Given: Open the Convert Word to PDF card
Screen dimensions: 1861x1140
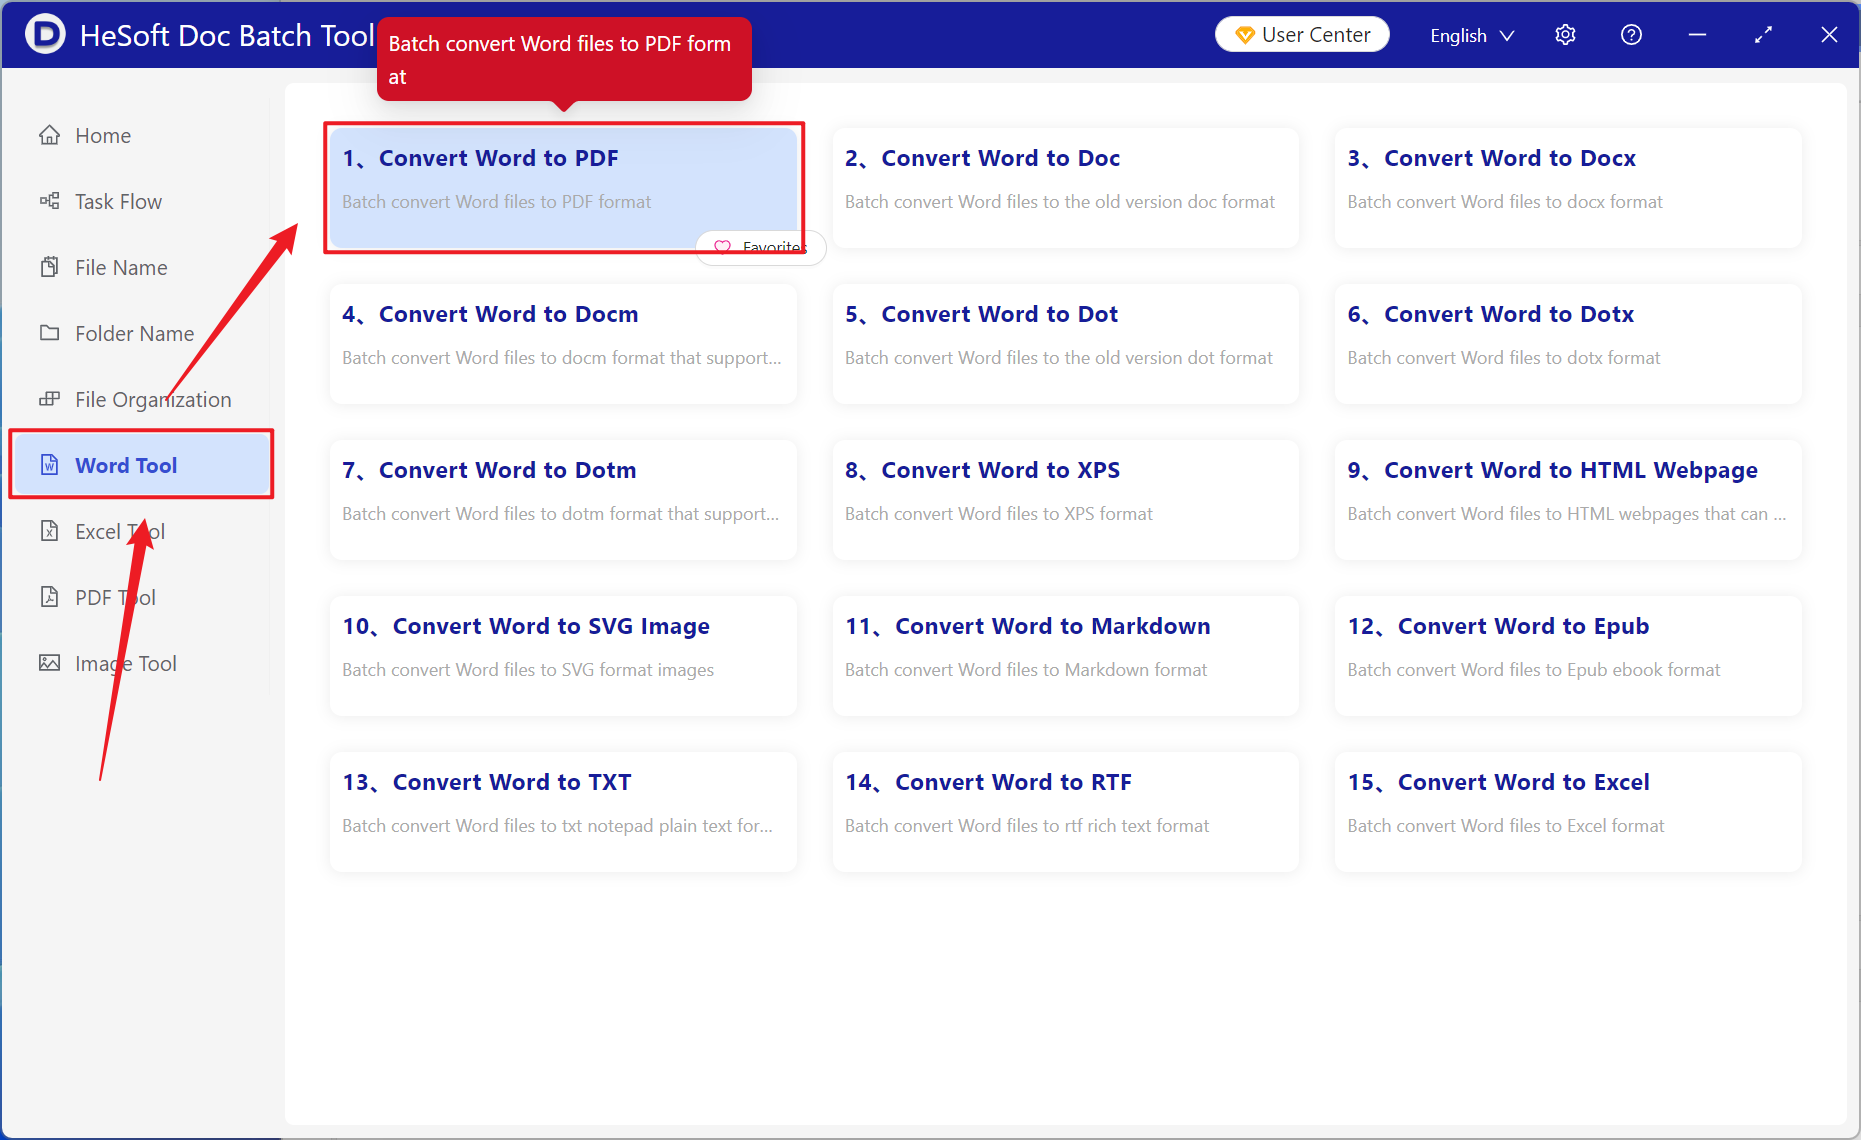Looking at the screenshot, I should point(563,187).
